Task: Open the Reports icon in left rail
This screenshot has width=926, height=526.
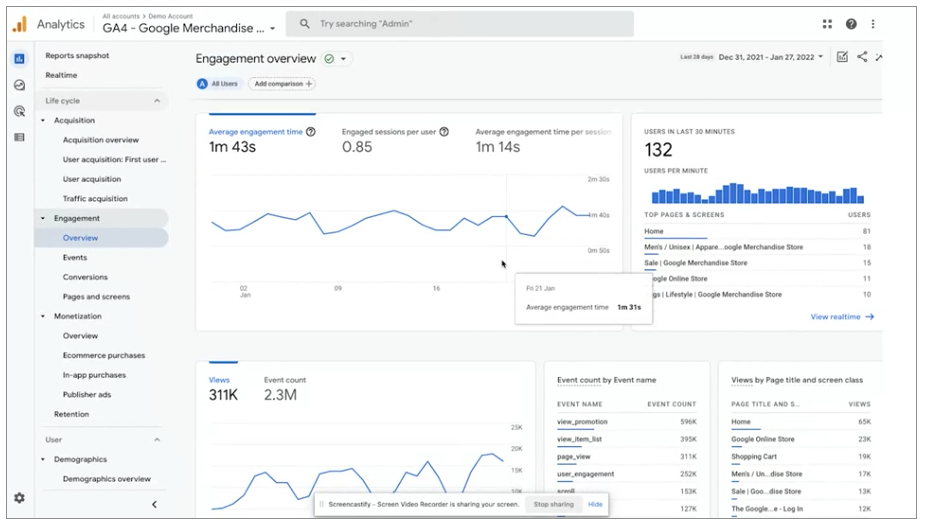Action: [19, 58]
